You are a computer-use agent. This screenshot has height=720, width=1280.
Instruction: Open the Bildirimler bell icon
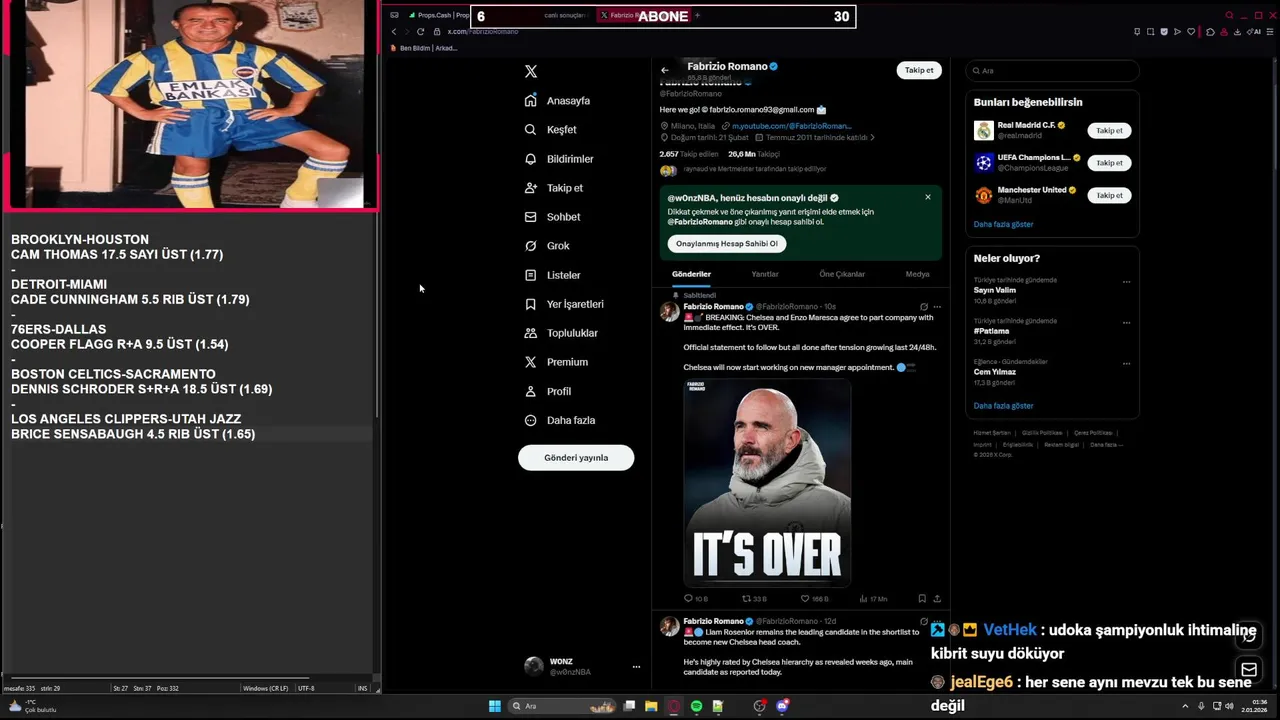(x=531, y=159)
